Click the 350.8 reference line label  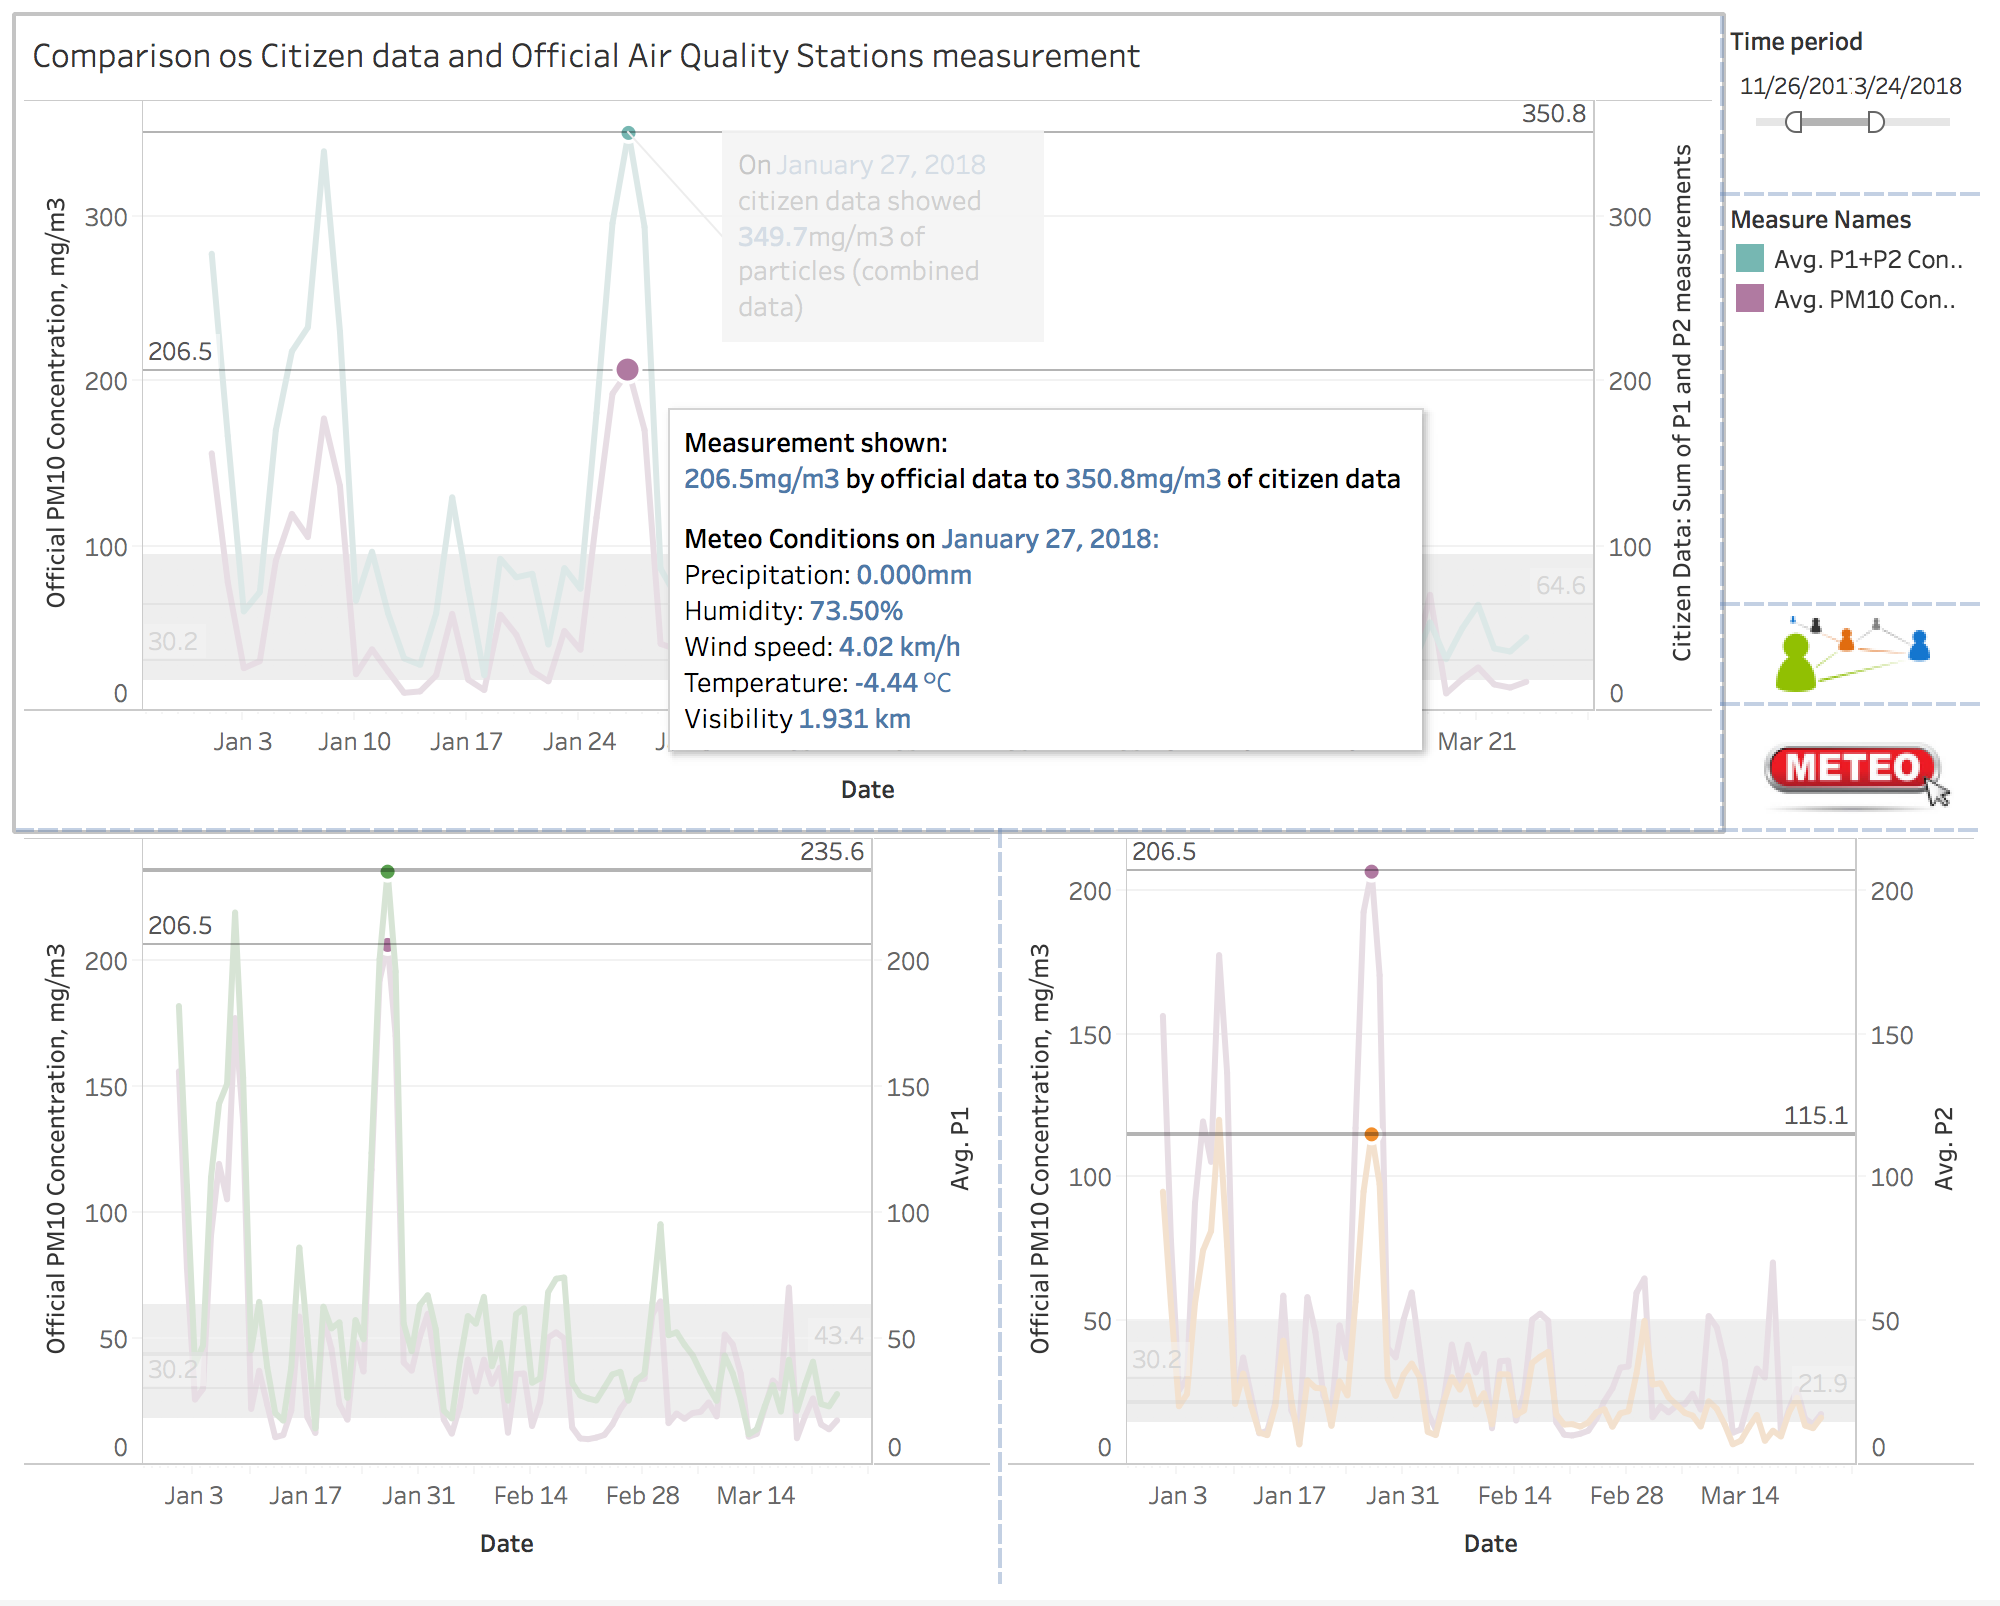pyautogui.click(x=1553, y=114)
